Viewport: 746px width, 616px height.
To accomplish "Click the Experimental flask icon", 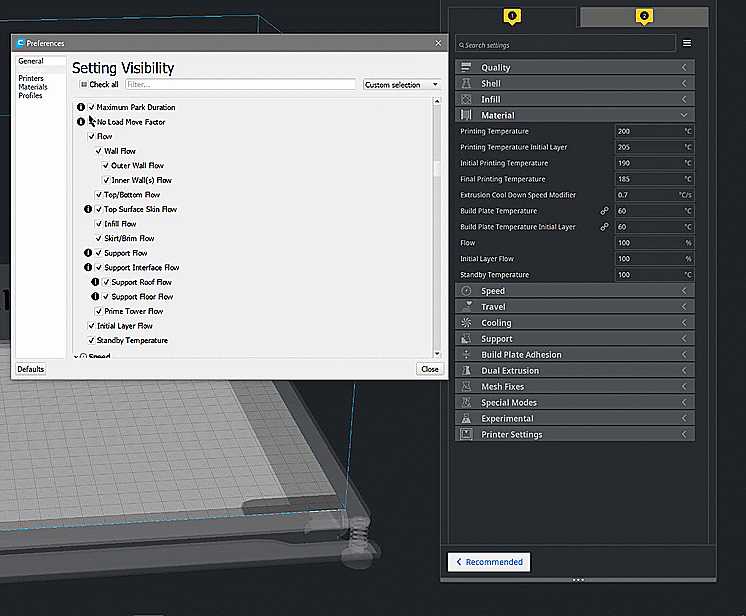I will [x=466, y=418].
